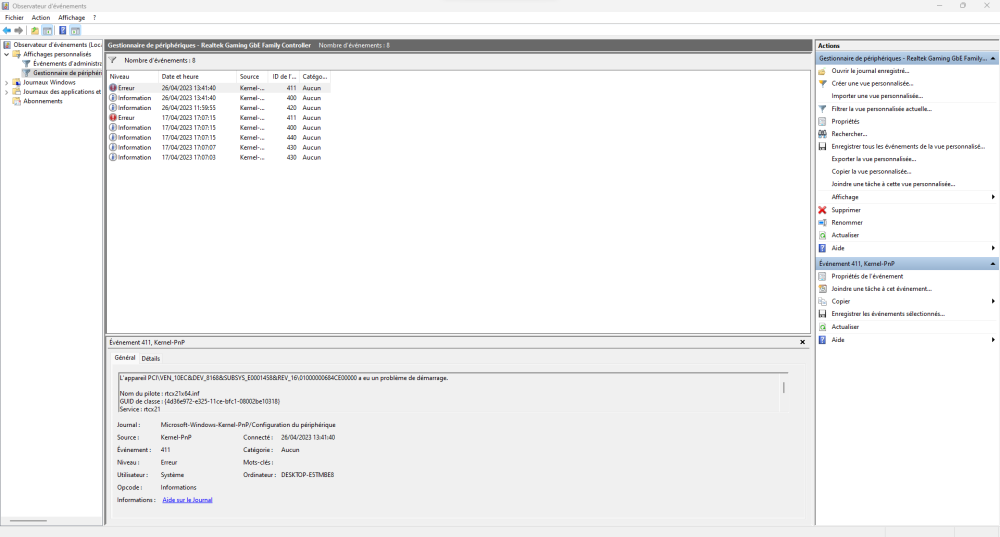The height and width of the screenshot is (537, 1000).
Task: Click 'Importer une vue personnalisée...' action
Action: coord(877,96)
